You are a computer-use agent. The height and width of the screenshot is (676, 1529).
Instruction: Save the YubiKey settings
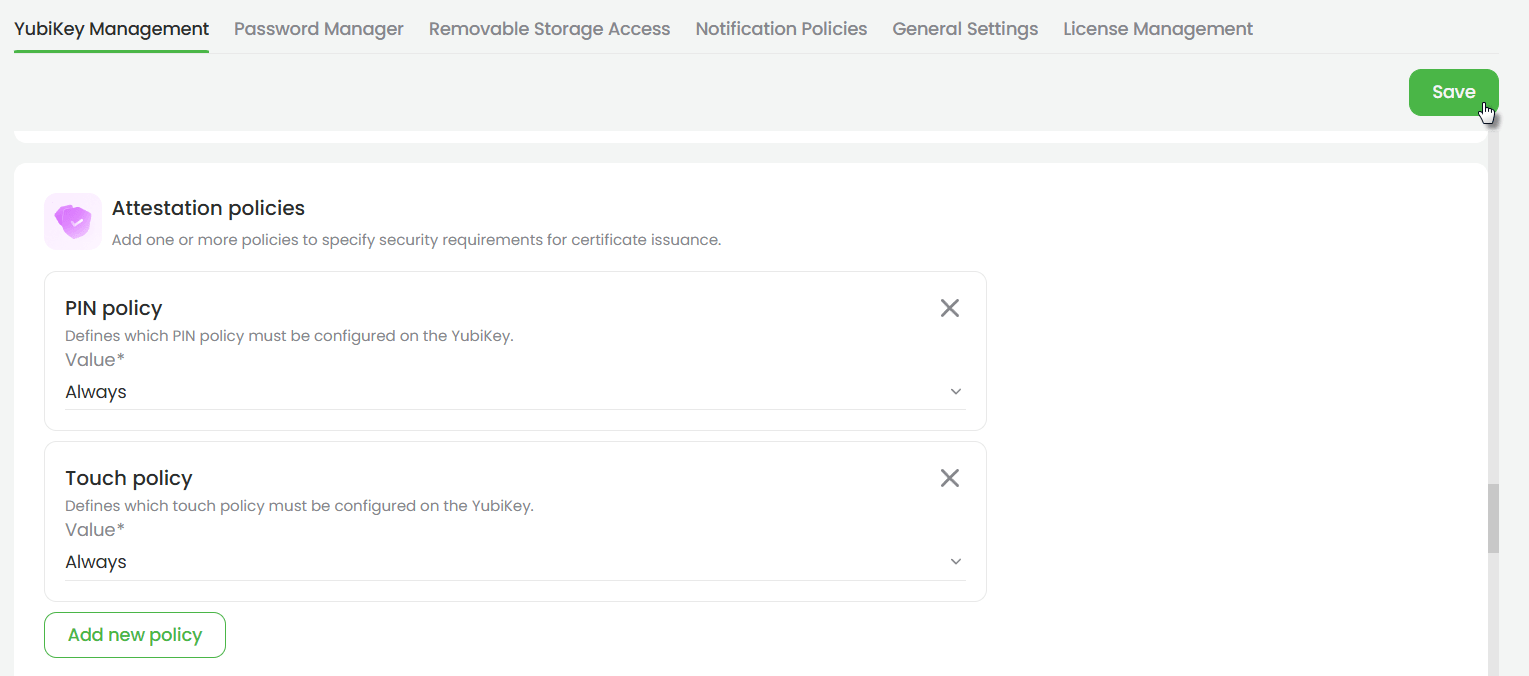[x=1454, y=92]
